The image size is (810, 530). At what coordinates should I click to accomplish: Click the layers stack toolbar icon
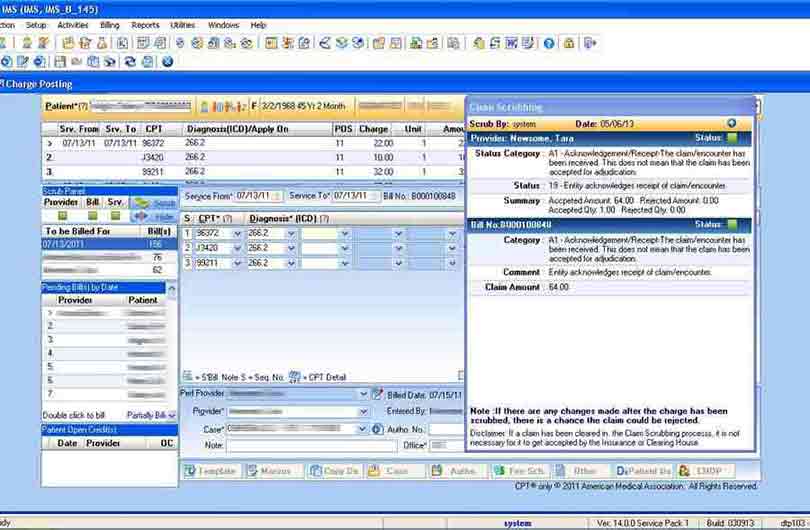(341, 43)
